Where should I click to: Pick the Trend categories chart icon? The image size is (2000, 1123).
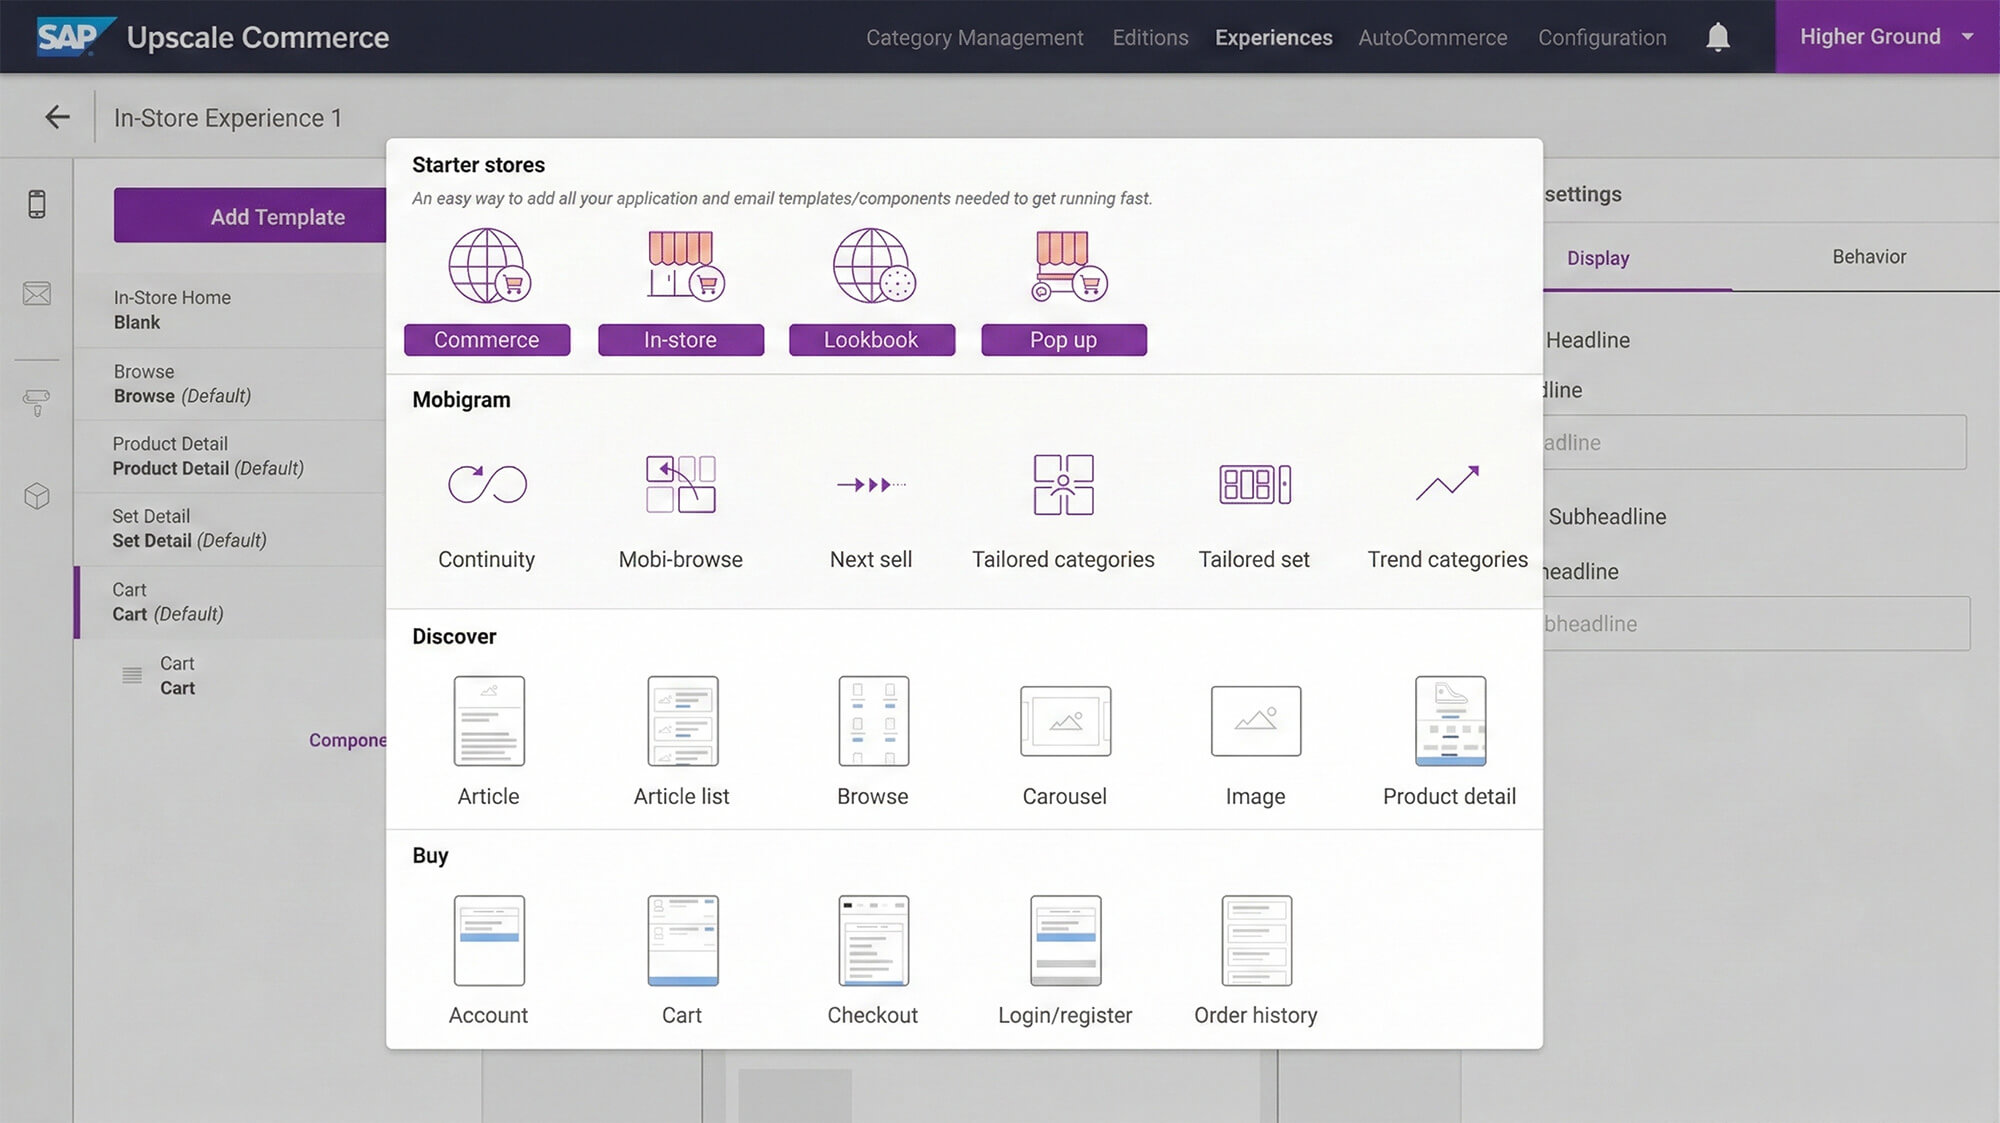click(x=1447, y=484)
